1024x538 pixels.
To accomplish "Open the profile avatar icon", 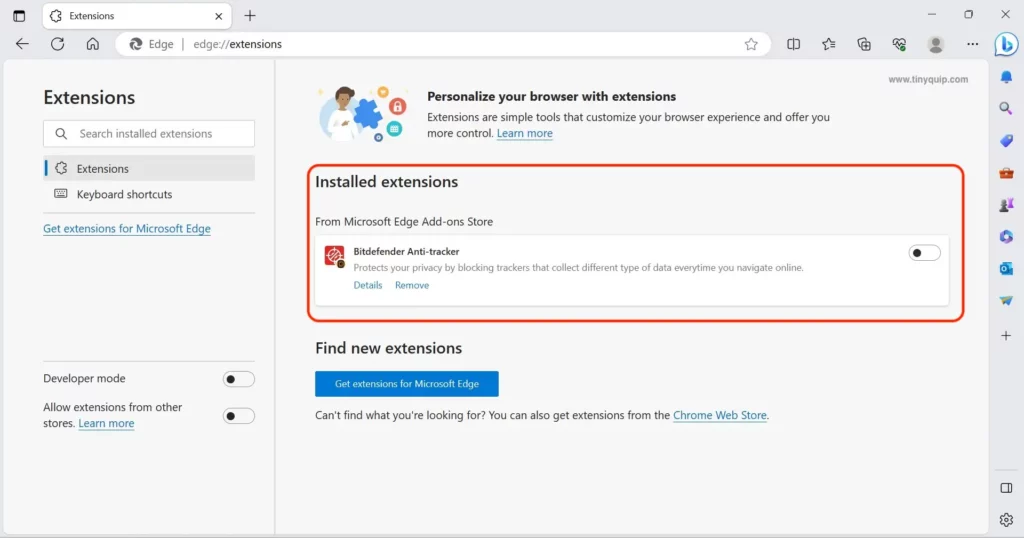I will click(x=936, y=44).
